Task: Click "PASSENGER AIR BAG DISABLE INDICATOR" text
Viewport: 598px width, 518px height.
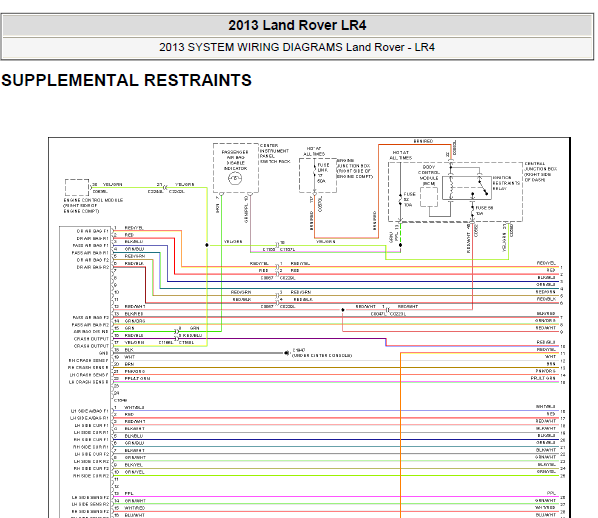Action: click(235, 160)
